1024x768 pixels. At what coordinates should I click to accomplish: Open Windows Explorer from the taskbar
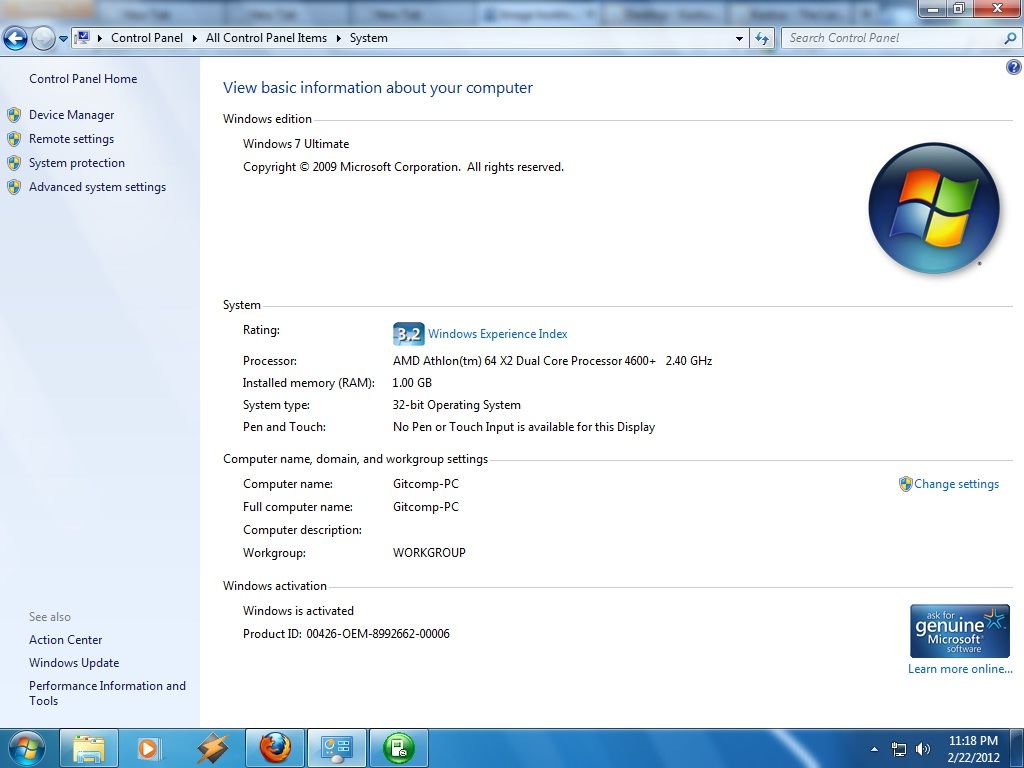point(89,748)
